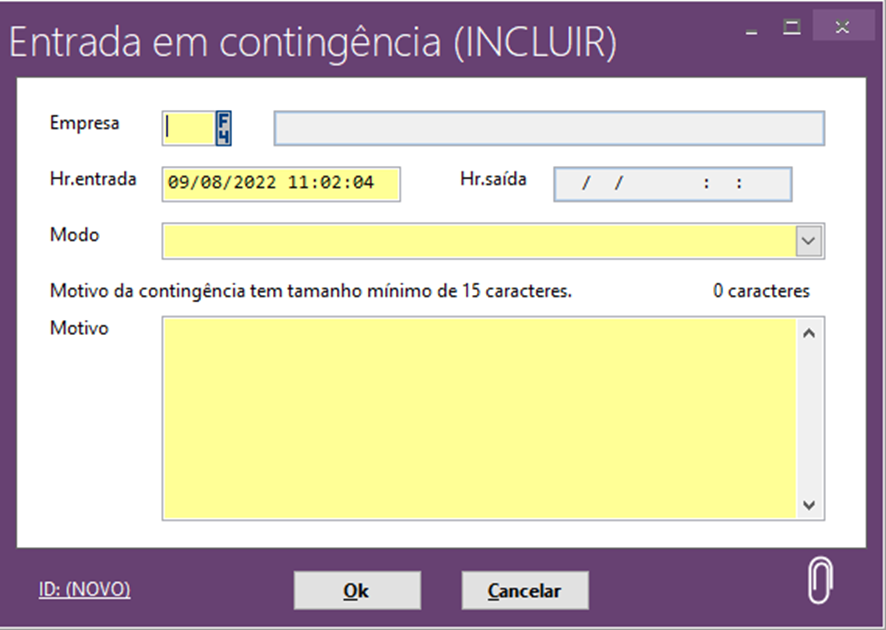Click the Motivo vertical scrollbar track

tap(809, 417)
